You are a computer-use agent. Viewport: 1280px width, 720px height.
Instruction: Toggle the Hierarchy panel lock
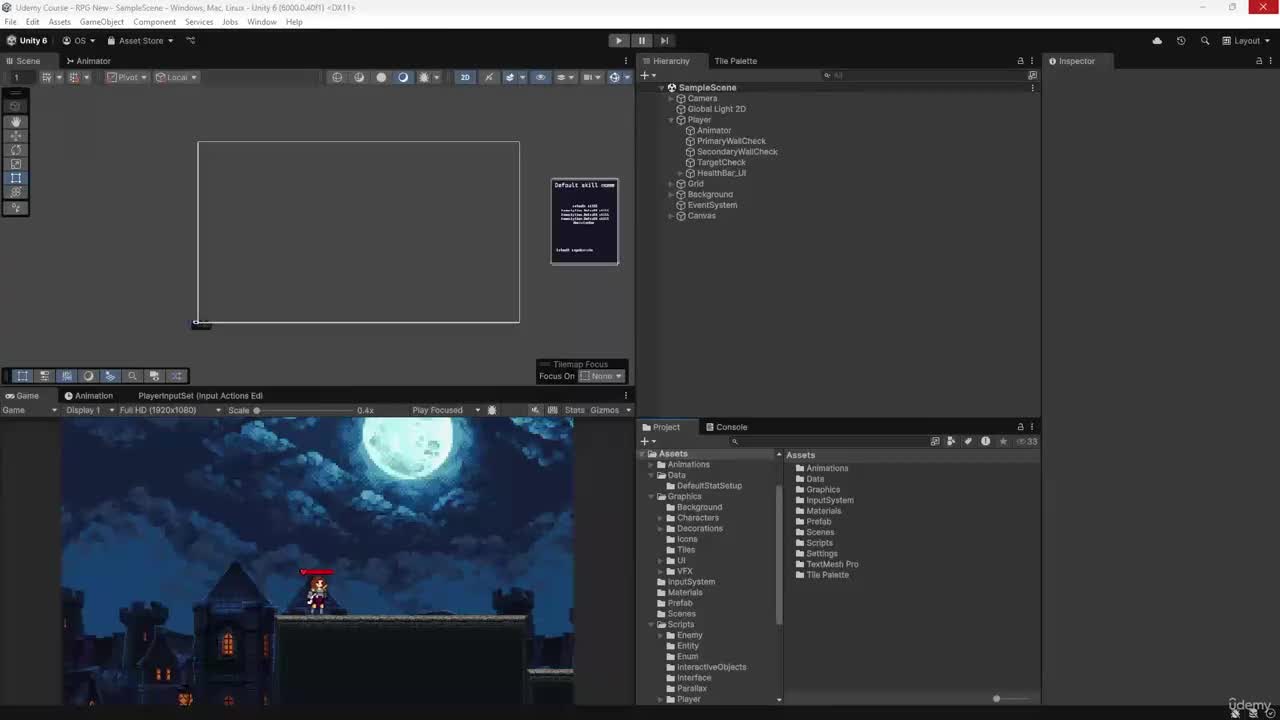tap(1020, 61)
